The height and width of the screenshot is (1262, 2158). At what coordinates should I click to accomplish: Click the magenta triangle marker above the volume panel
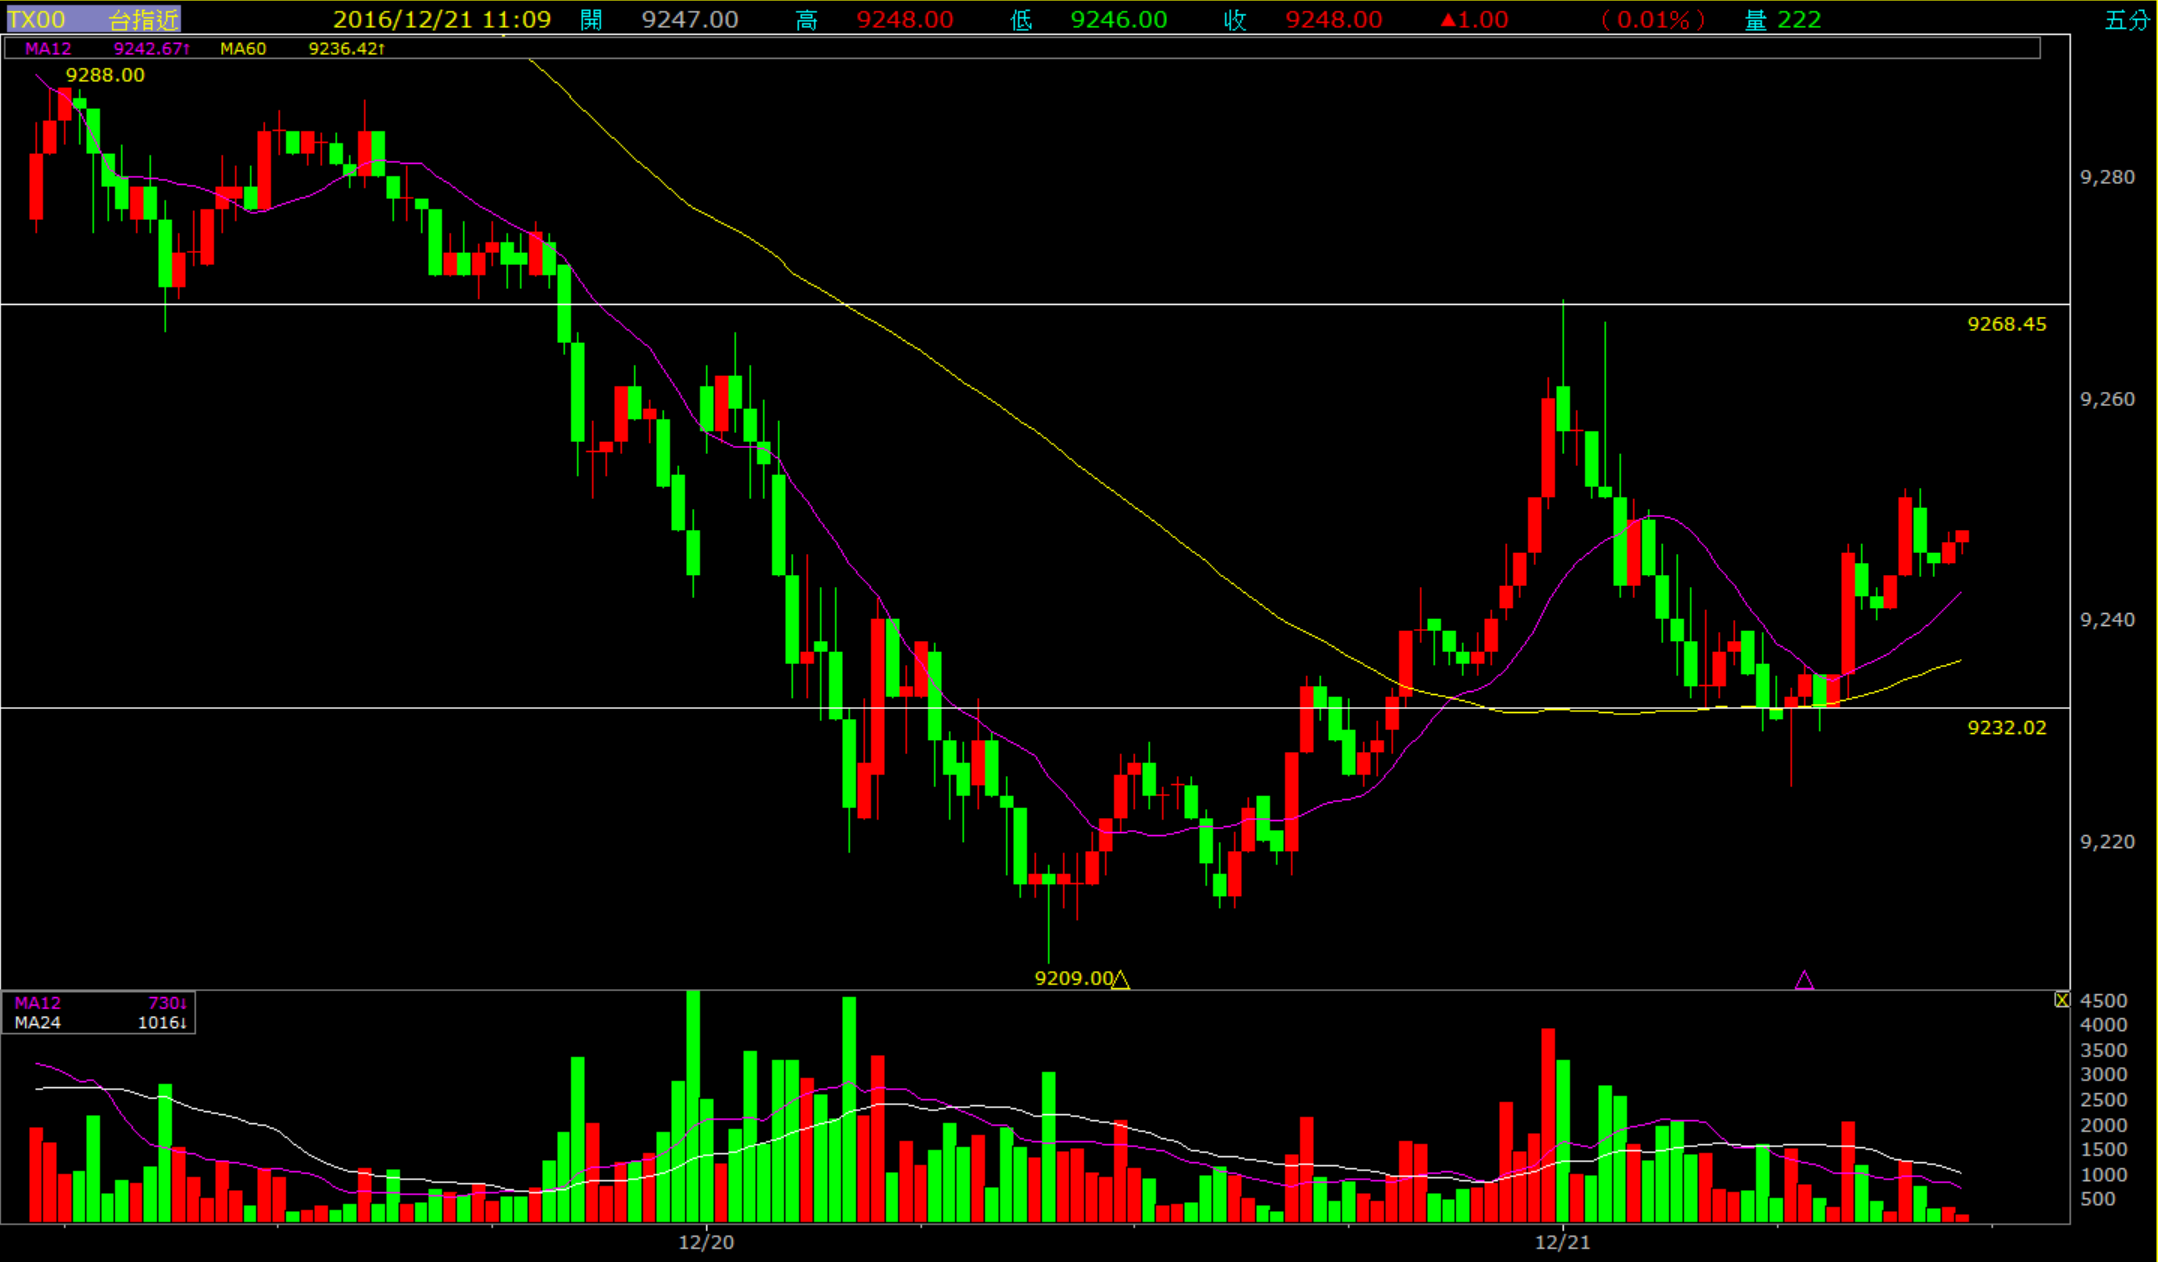coord(1804,980)
